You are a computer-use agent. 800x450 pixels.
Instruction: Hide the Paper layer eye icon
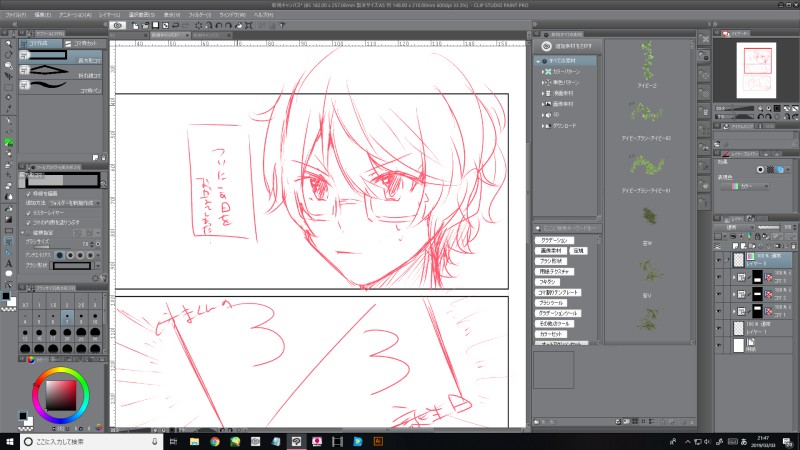pyautogui.click(x=719, y=345)
